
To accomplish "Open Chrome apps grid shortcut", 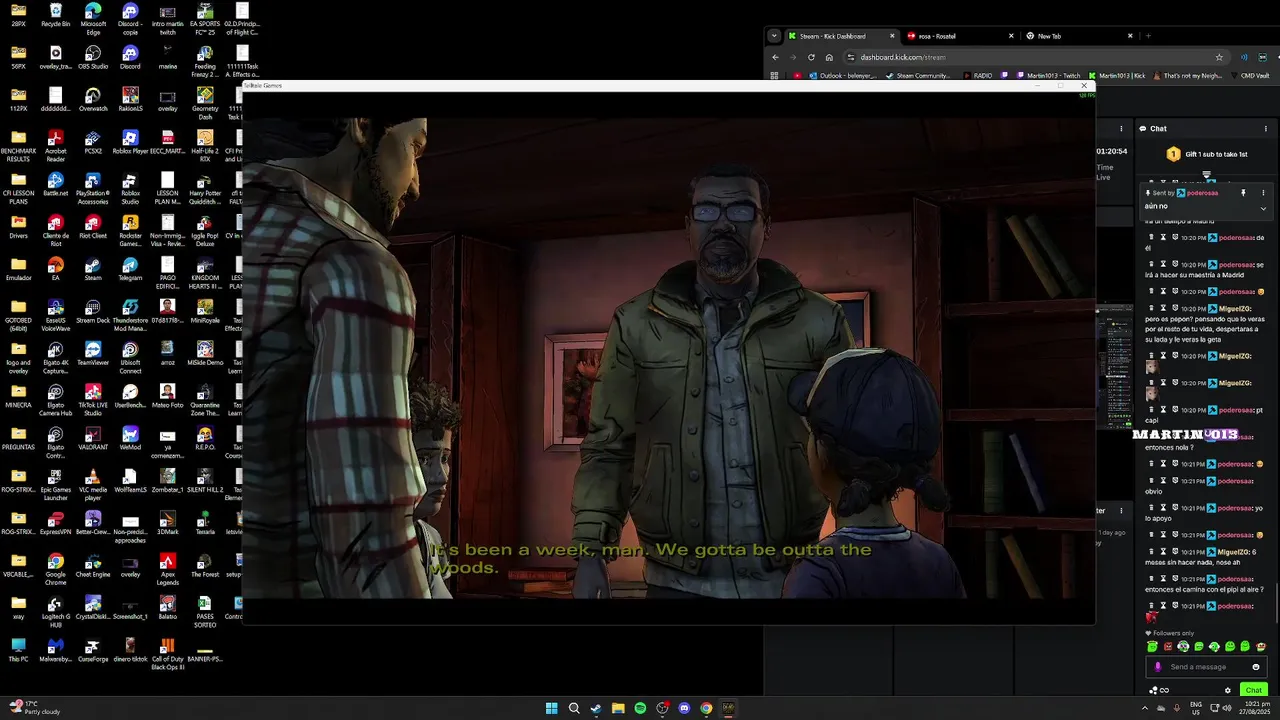I will [x=774, y=75].
